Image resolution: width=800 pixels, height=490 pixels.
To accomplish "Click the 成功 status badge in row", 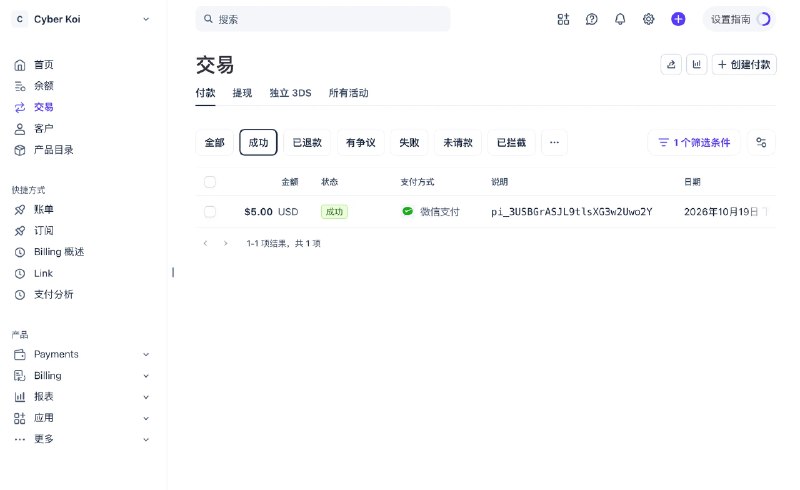I will click(334, 211).
